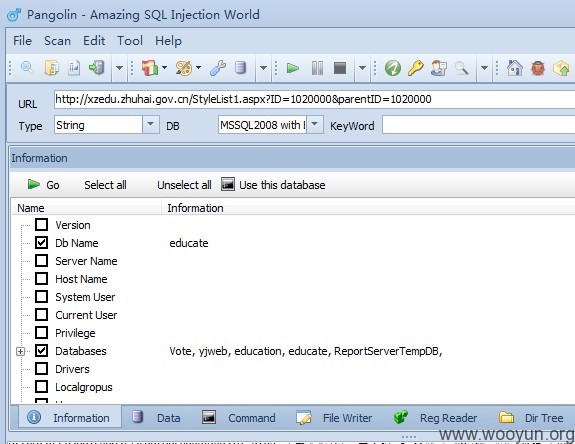Click the gold key icon in toolbar
This screenshot has width=575, height=444.
coord(415,68)
